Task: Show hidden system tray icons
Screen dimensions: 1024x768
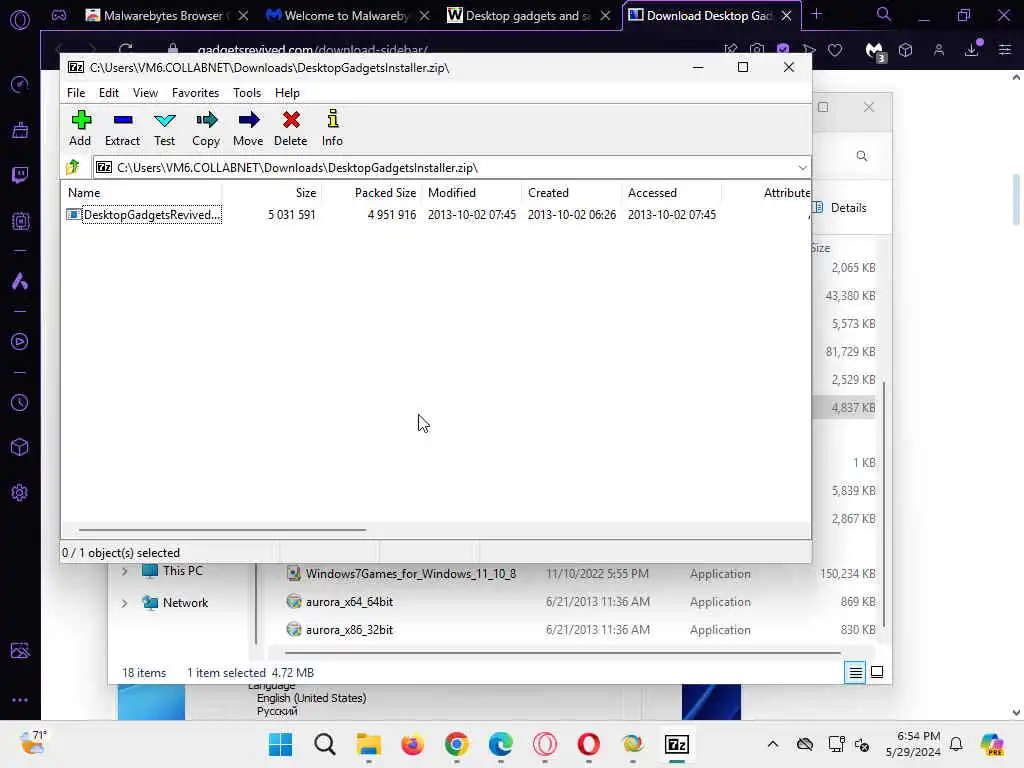Action: [773, 744]
